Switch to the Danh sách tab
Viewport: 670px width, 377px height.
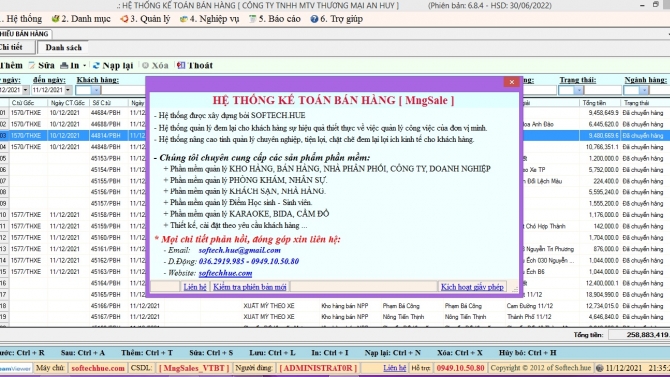click(x=63, y=48)
